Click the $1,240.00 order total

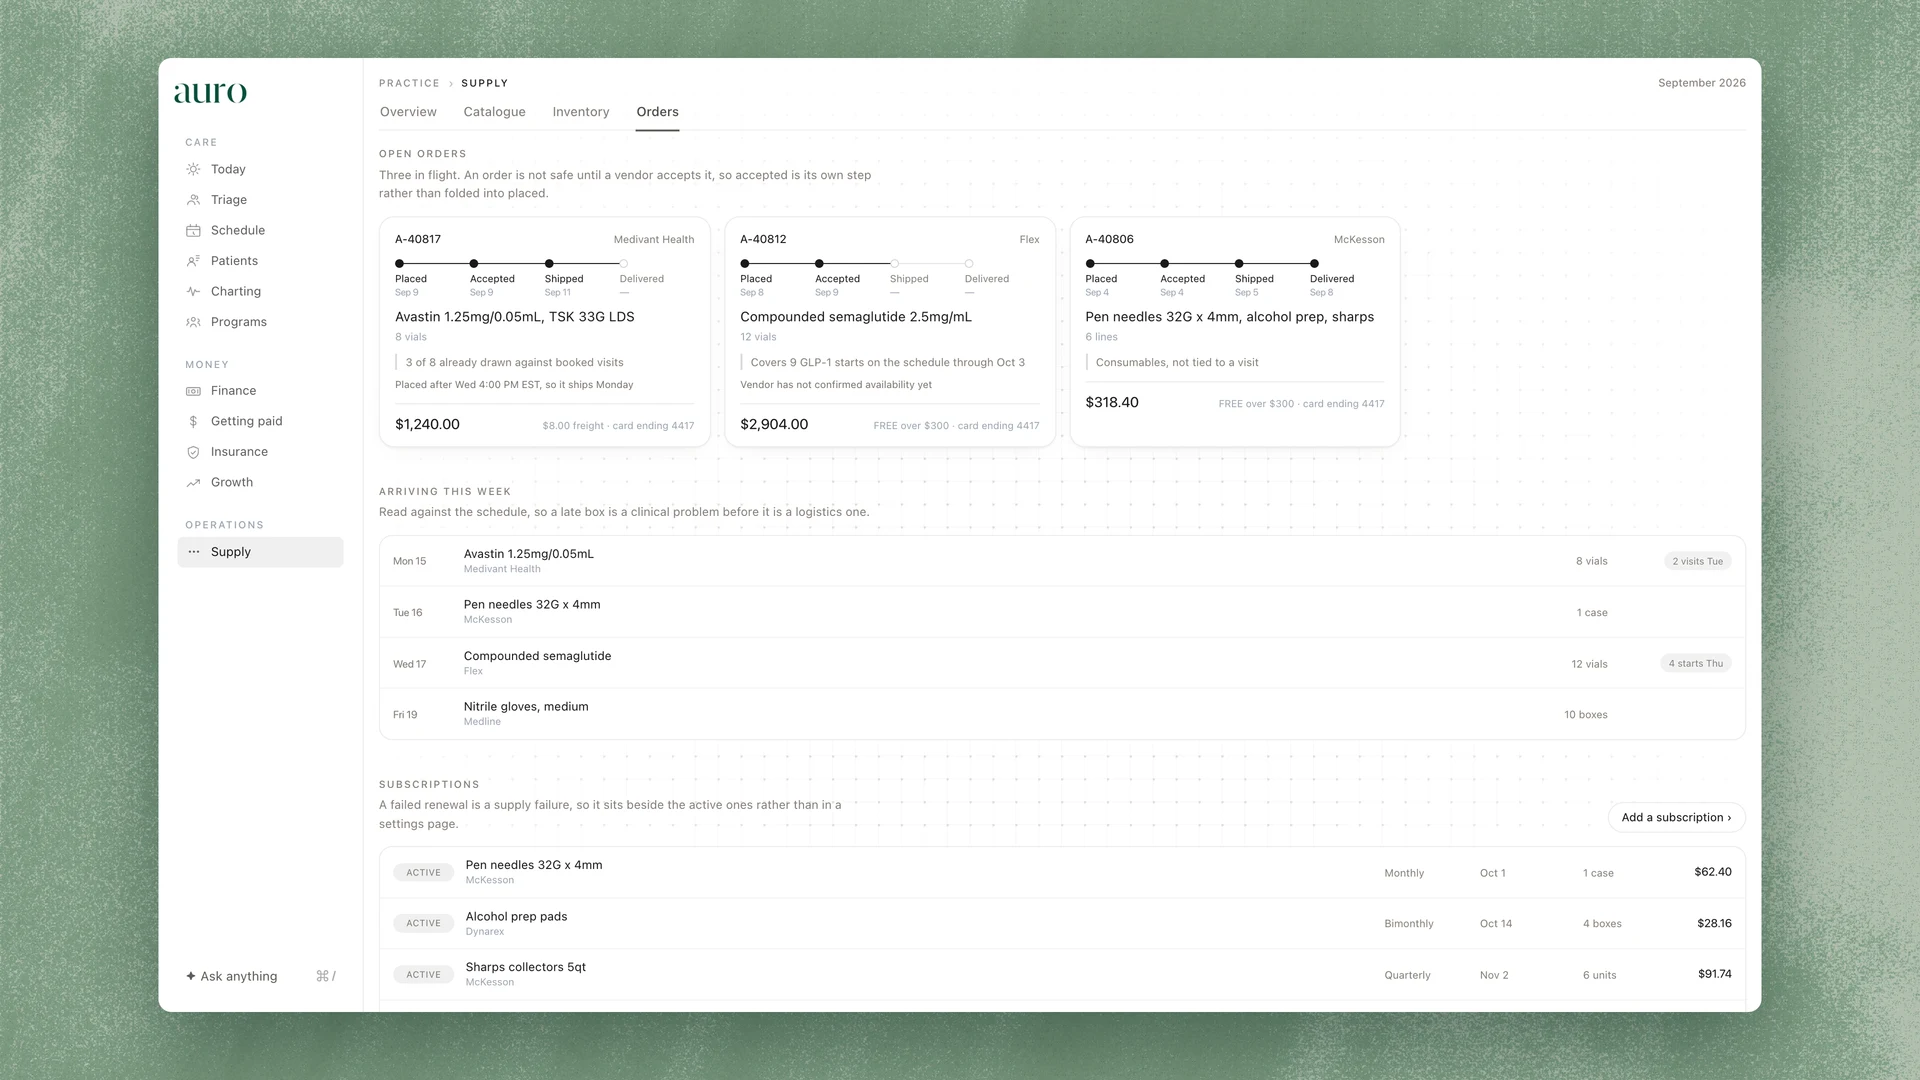[x=427, y=424]
